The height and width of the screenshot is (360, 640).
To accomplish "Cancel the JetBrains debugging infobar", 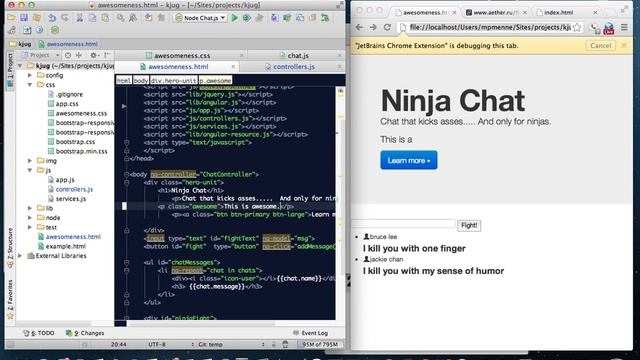I will click(x=600, y=45).
